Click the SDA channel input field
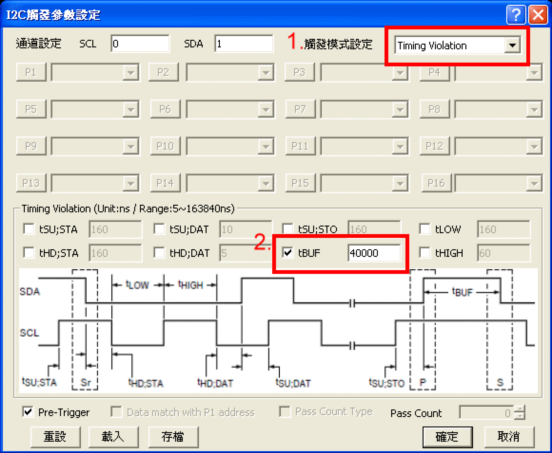552x453 pixels. (x=244, y=44)
